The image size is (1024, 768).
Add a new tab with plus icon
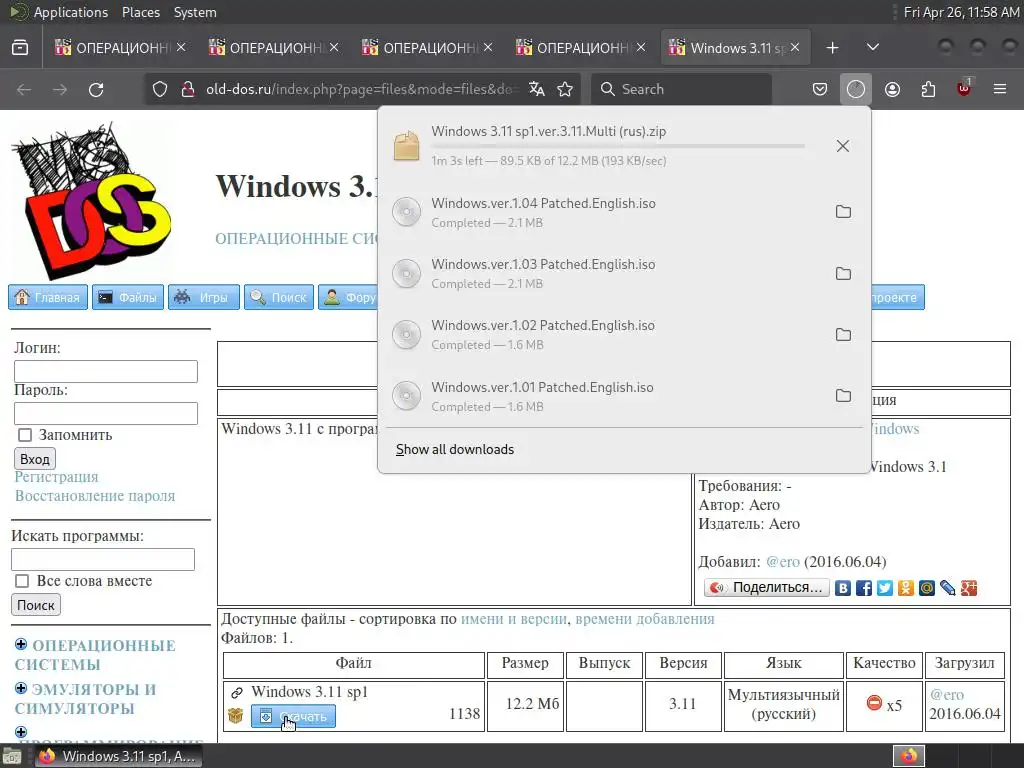coord(833,48)
